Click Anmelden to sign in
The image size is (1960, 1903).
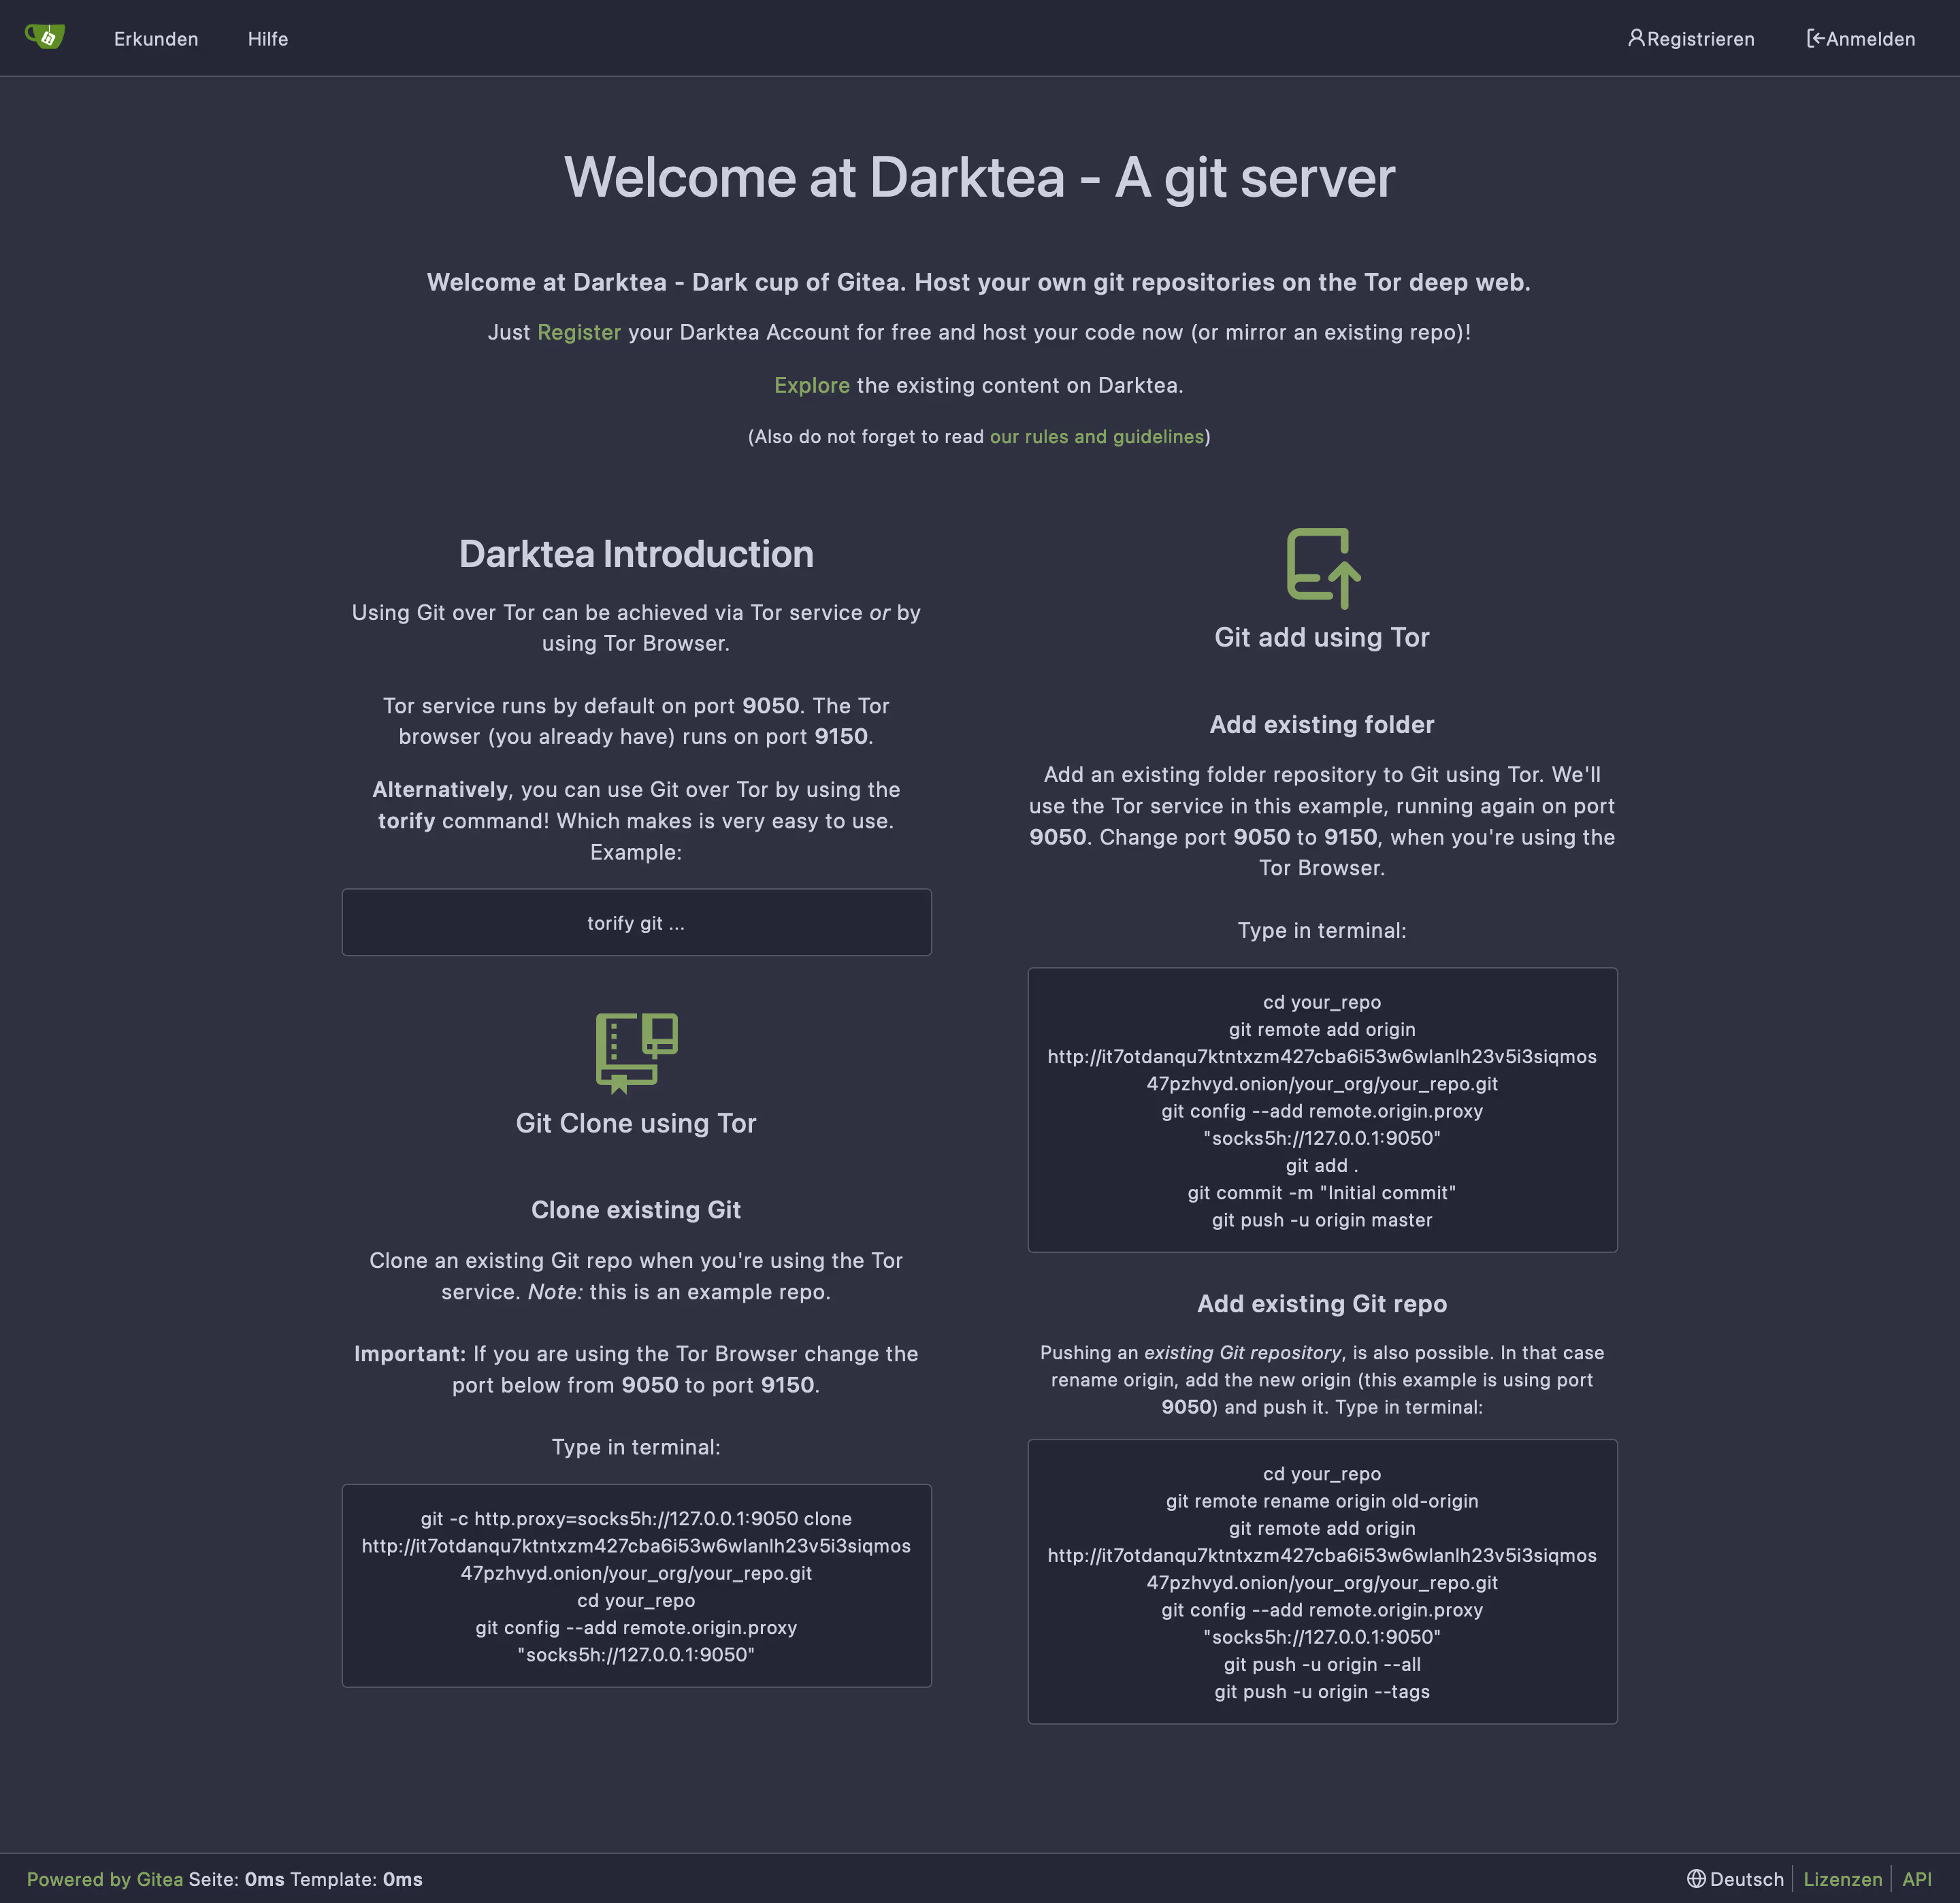(1861, 38)
